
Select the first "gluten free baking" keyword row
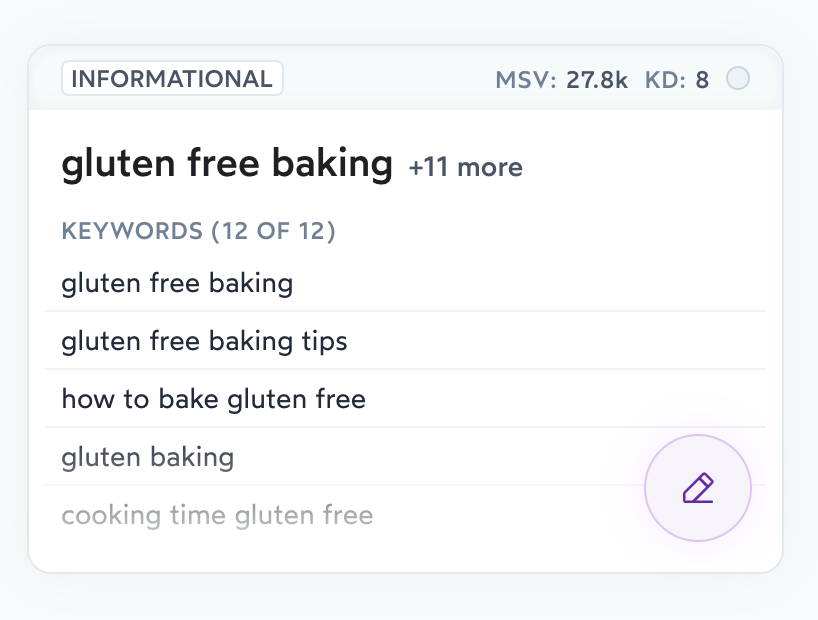click(x=177, y=283)
